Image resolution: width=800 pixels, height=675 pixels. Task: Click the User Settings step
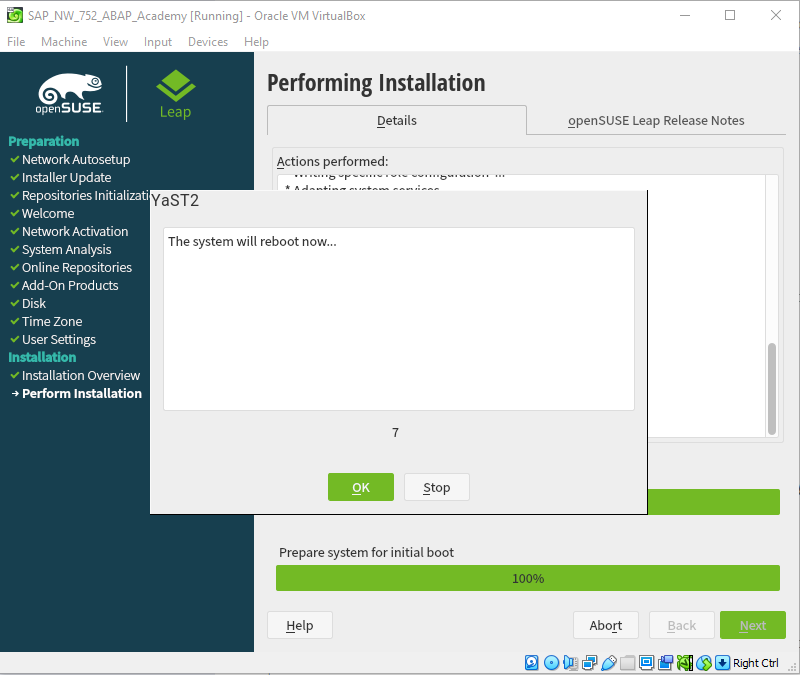(59, 340)
